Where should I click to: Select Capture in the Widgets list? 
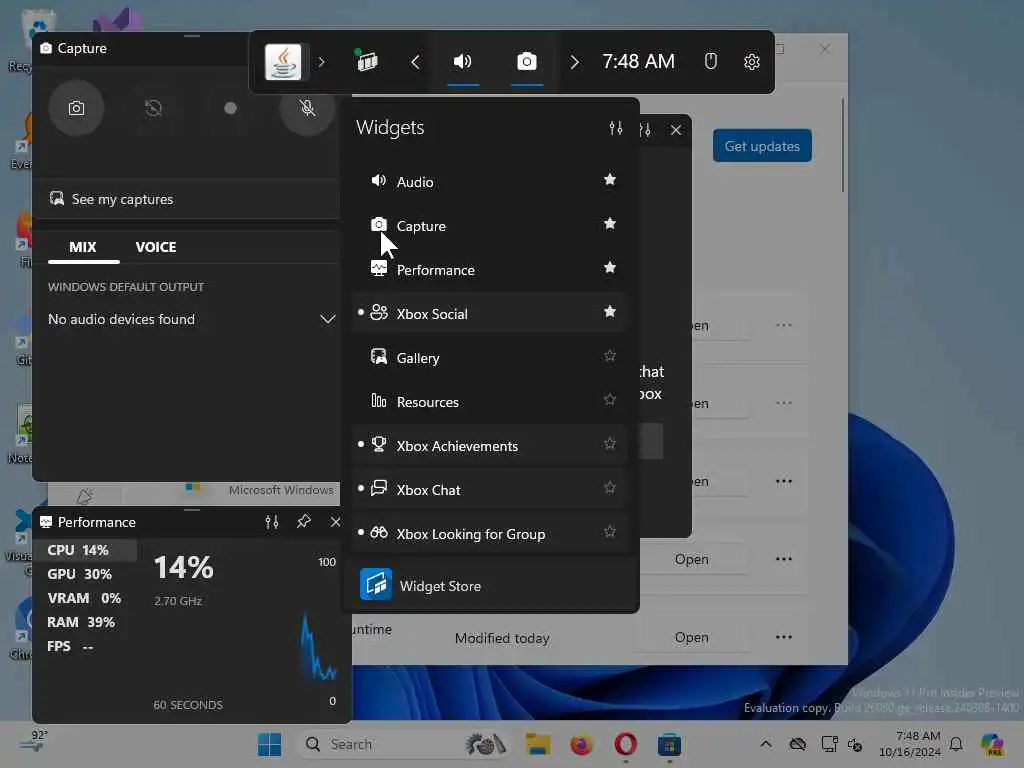[489, 226]
